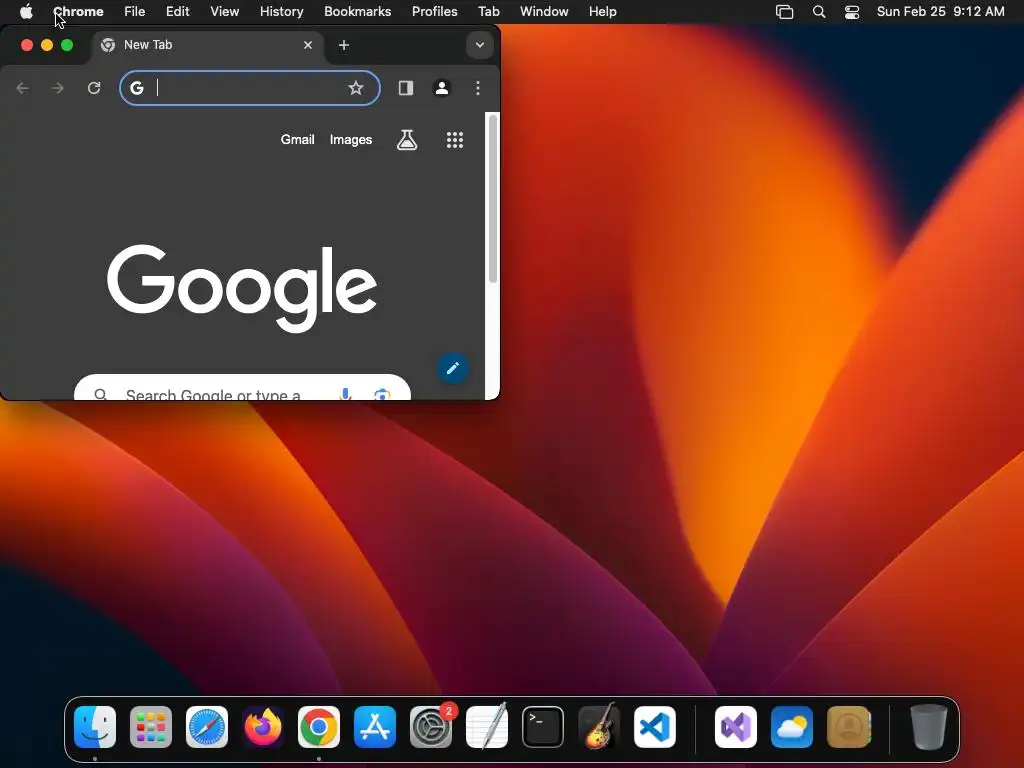Open Control Center in the menu bar
The image size is (1024, 768).
pyautogui.click(x=852, y=12)
